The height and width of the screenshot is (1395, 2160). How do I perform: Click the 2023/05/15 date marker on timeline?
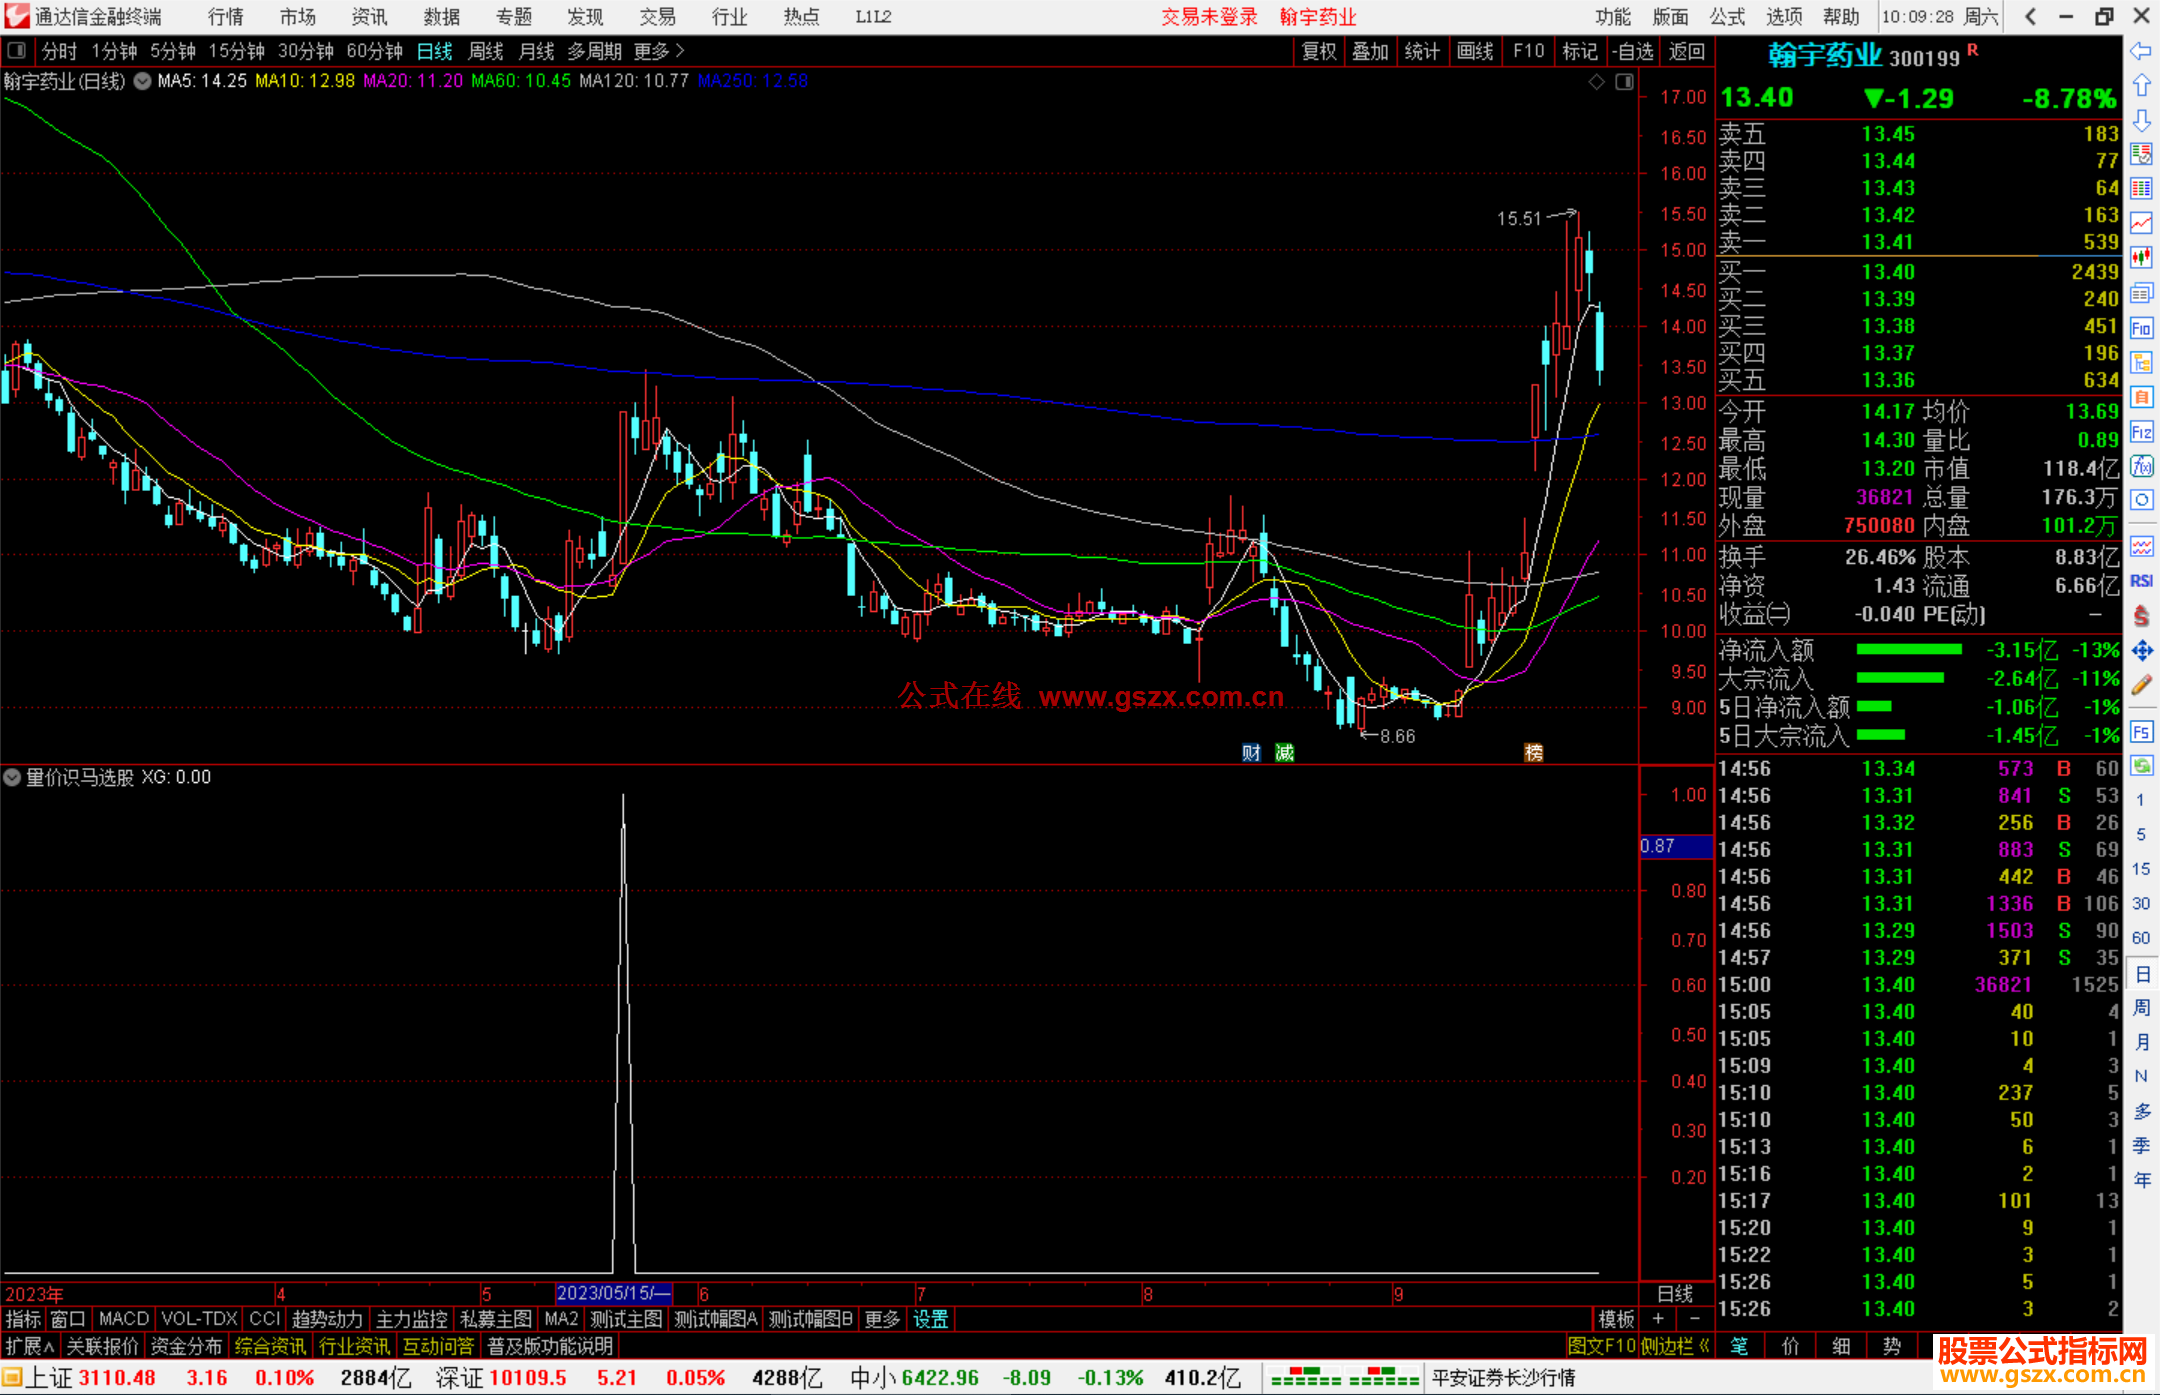click(x=612, y=1293)
